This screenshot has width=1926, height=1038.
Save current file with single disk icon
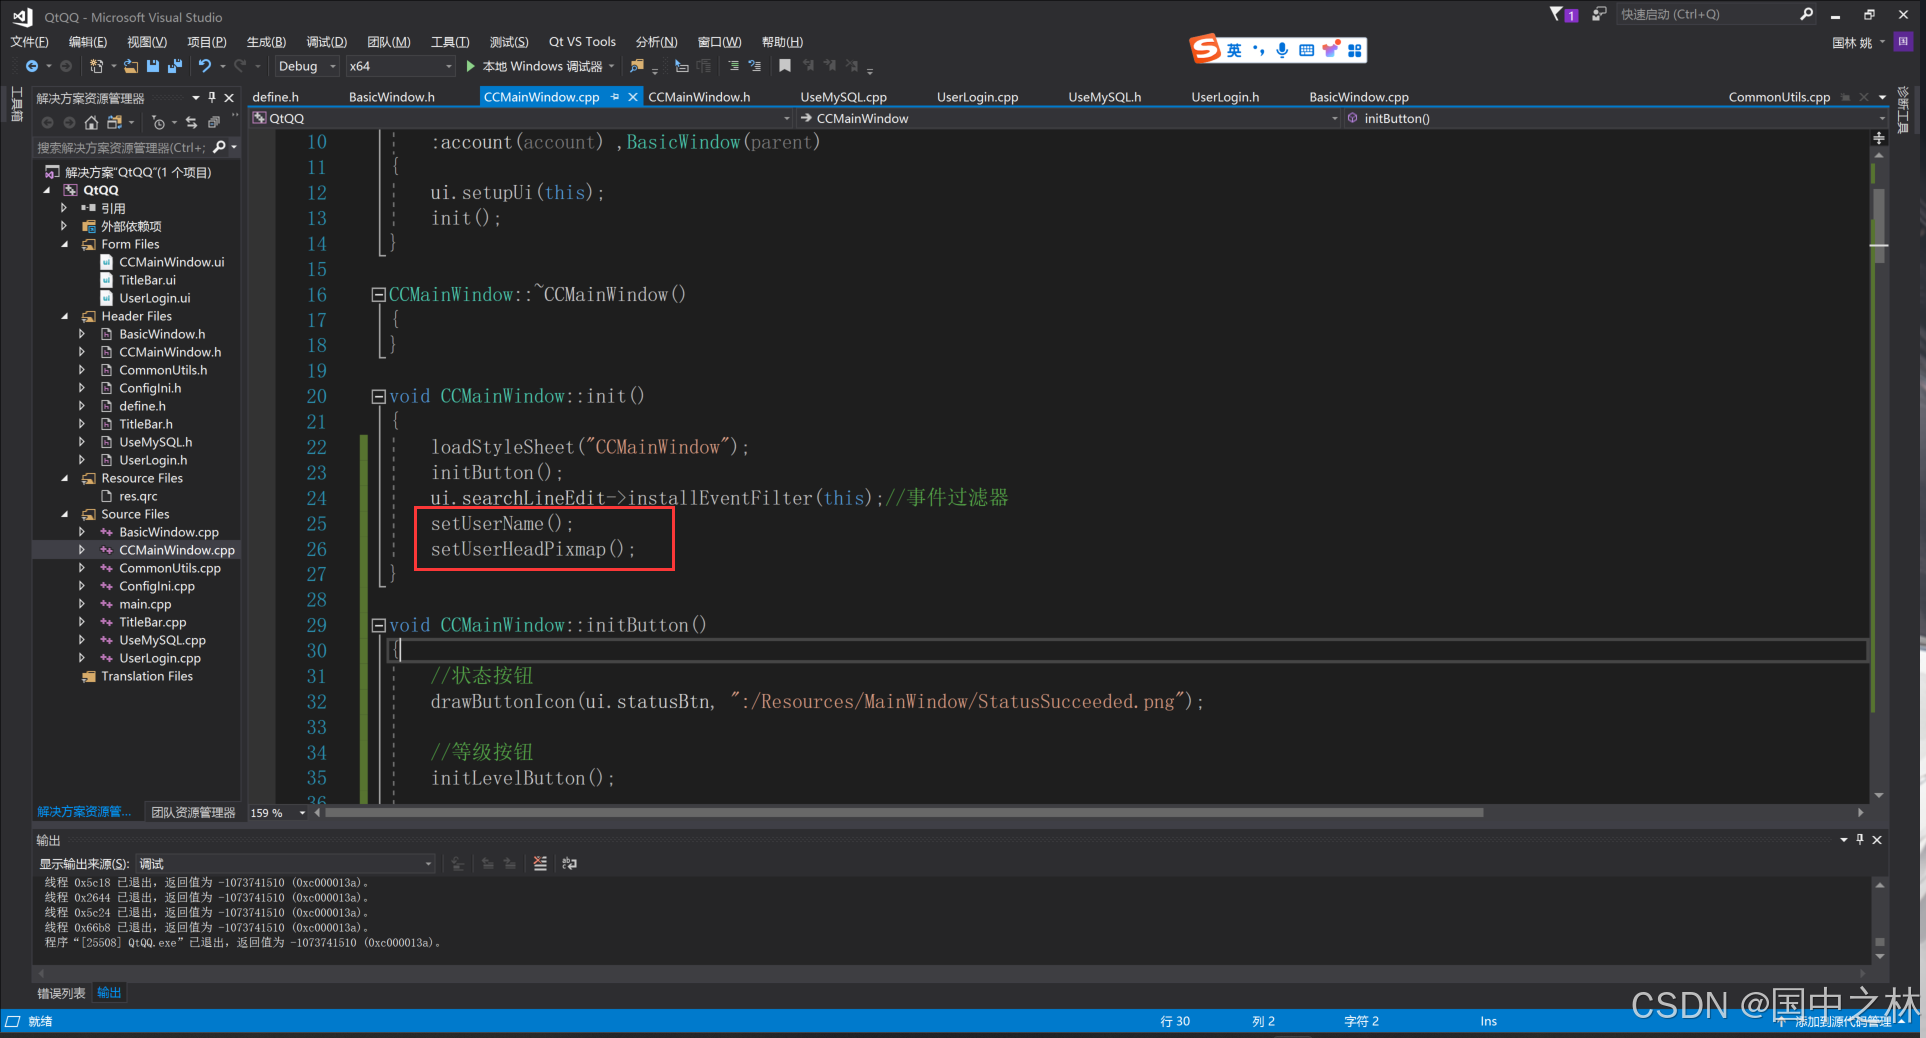[x=153, y=66]
